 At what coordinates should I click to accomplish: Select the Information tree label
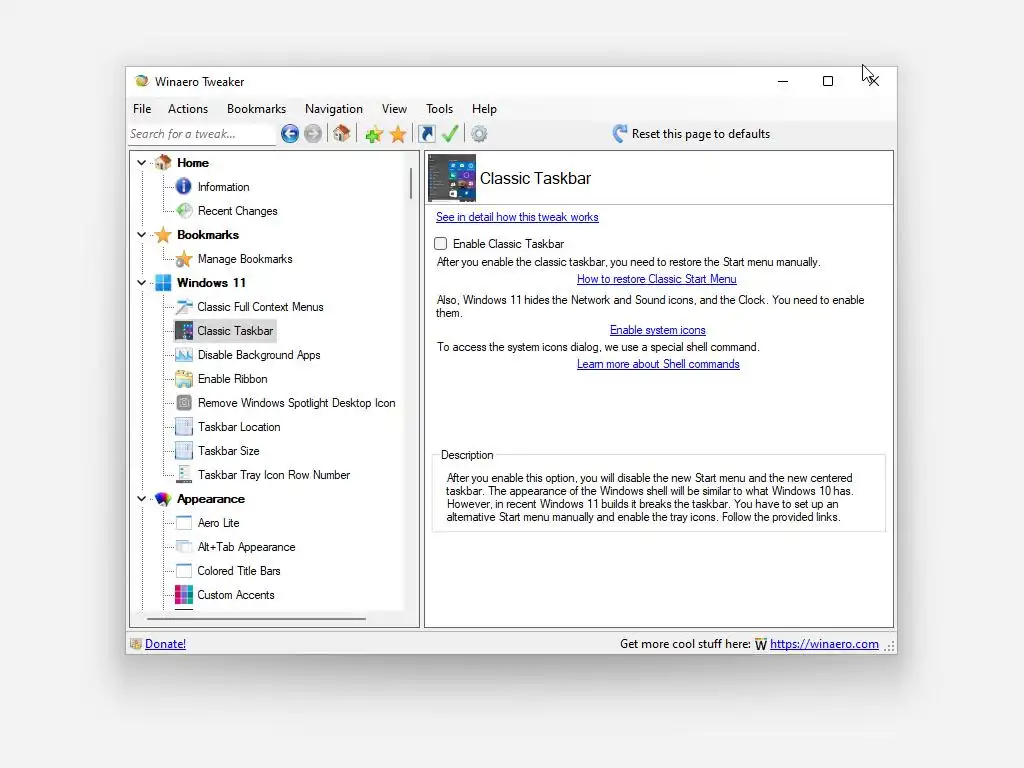223,187
